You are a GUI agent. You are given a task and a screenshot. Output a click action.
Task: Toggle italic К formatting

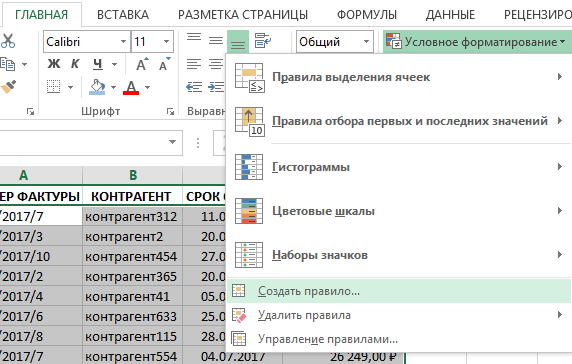pyautogui.click(x=75, y=64)
